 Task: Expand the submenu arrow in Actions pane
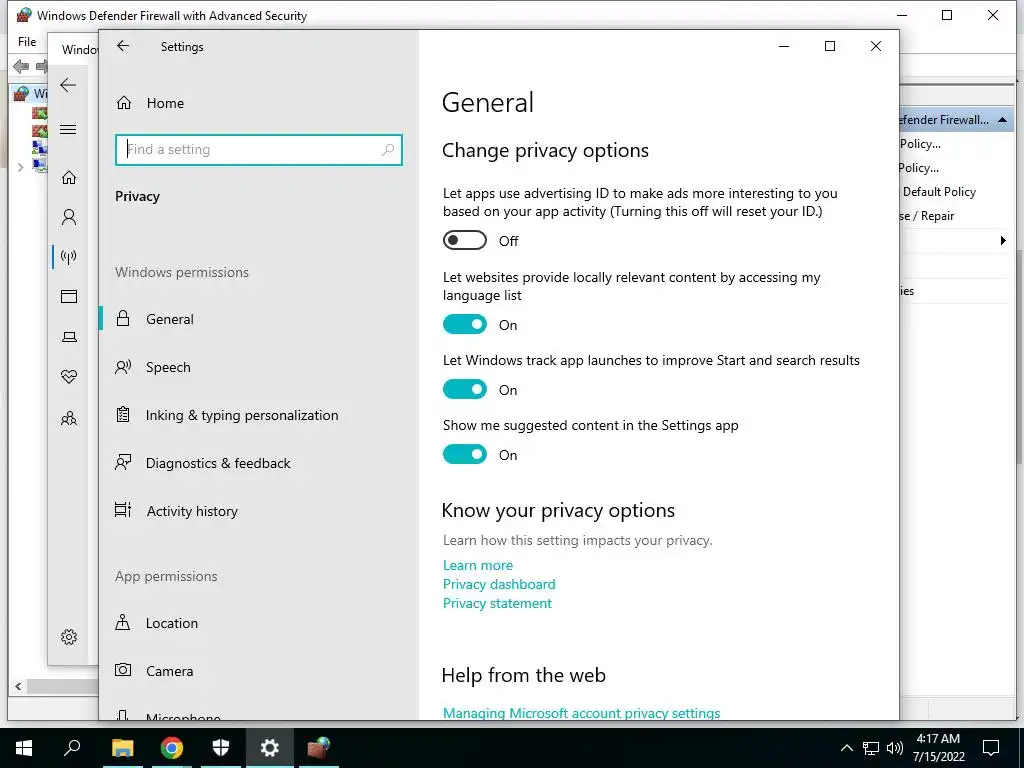tap(1002, 240)
